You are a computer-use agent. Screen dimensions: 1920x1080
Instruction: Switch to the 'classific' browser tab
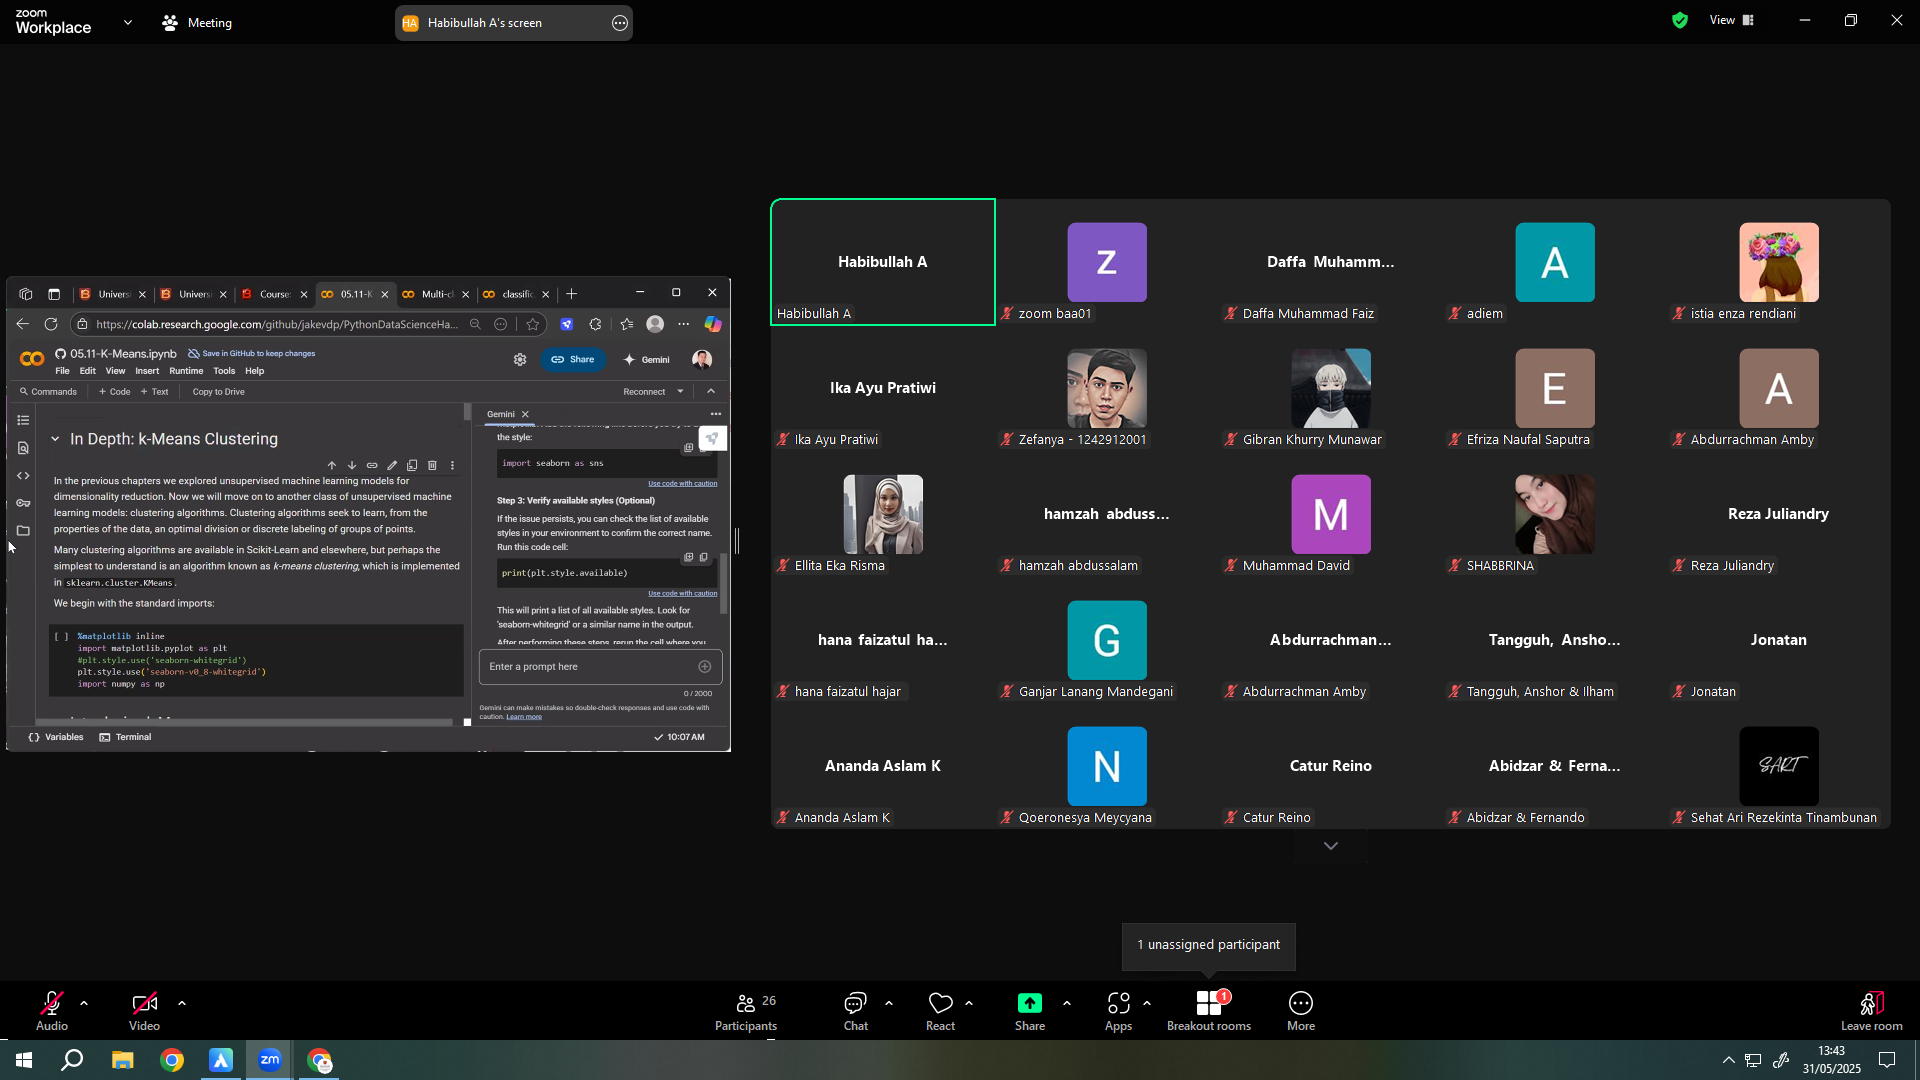(517, 294)
